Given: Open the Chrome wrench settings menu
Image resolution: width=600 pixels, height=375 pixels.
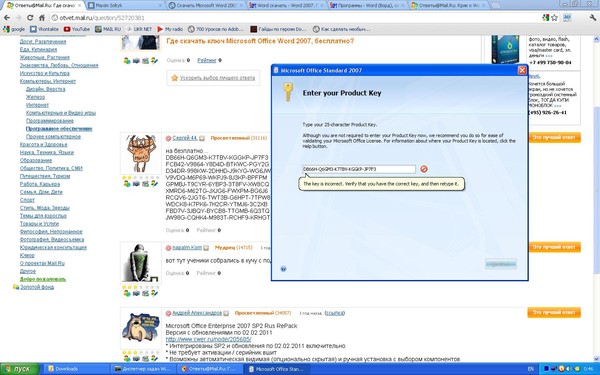Looking at the screenshot, I should (593, 18).
